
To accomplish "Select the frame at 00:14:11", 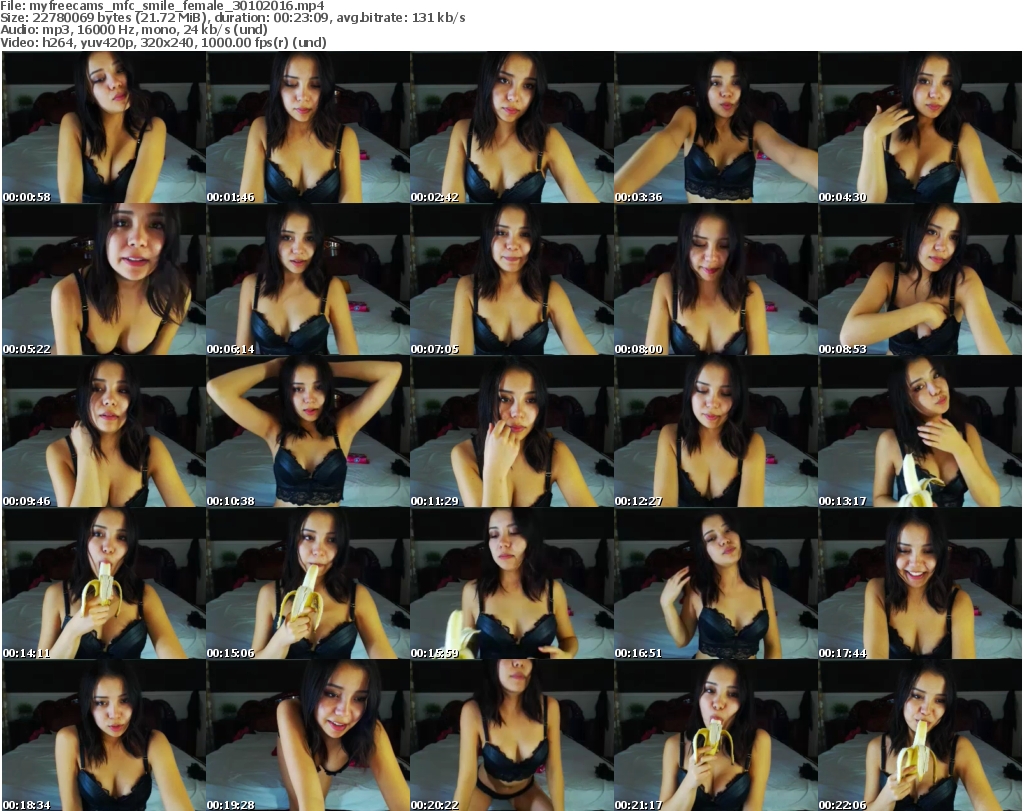I will click(104, 584).
